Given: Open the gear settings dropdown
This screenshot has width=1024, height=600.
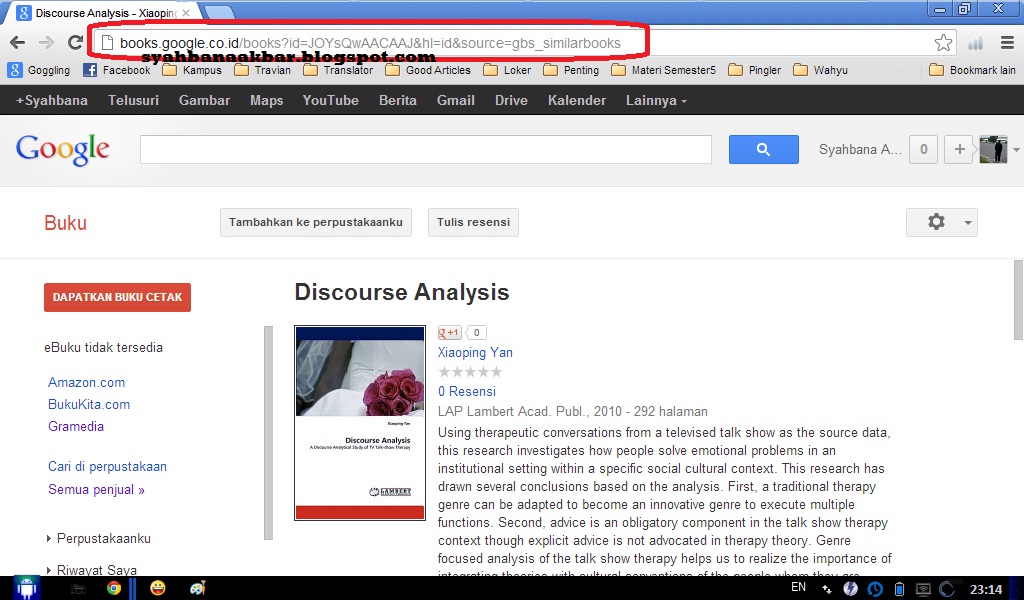Looking at the screenshot, I should (x=942, y=223).
